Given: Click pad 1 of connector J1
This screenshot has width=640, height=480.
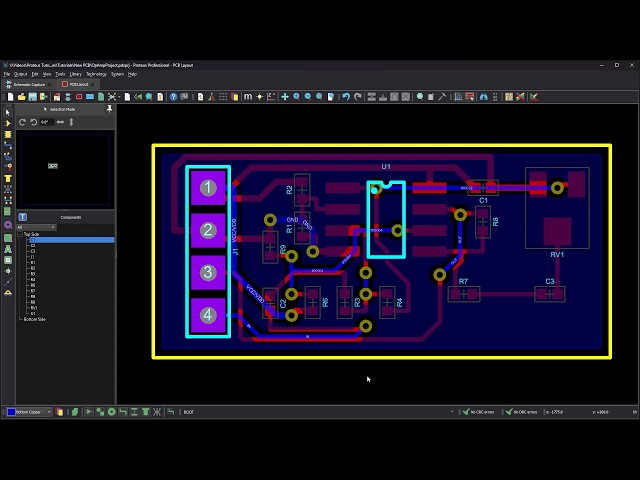Looking at the screenshot, I should tap(208, 188).
